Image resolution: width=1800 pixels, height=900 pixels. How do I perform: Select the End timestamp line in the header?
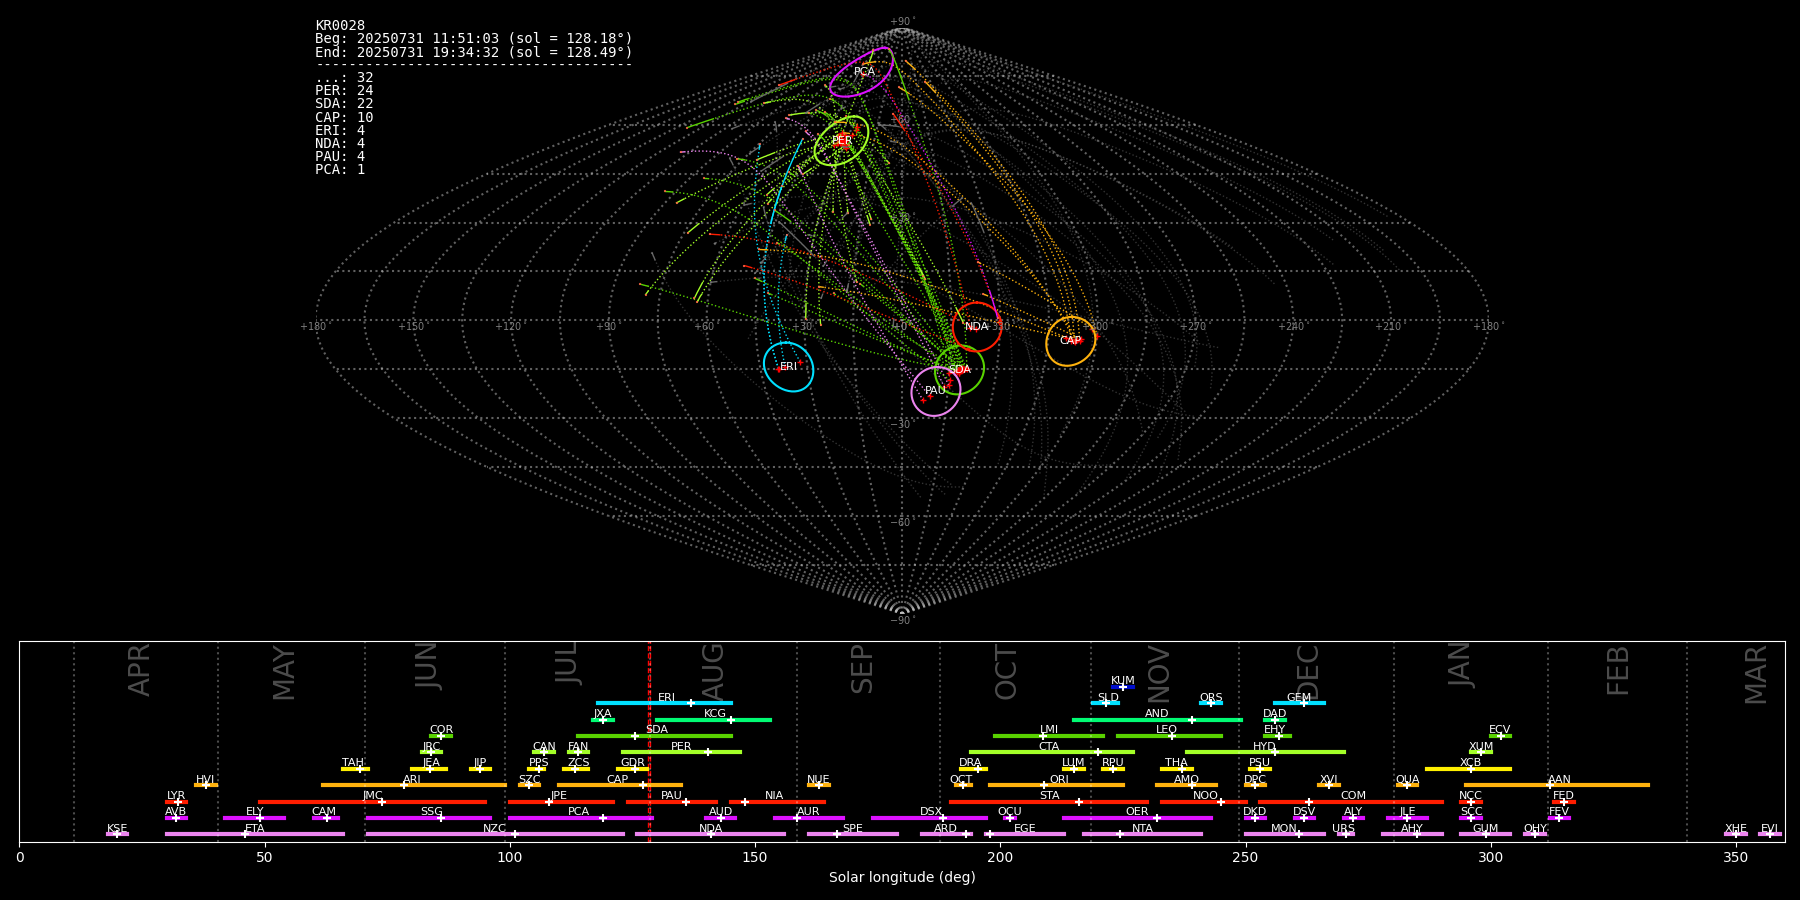[474, 52]
